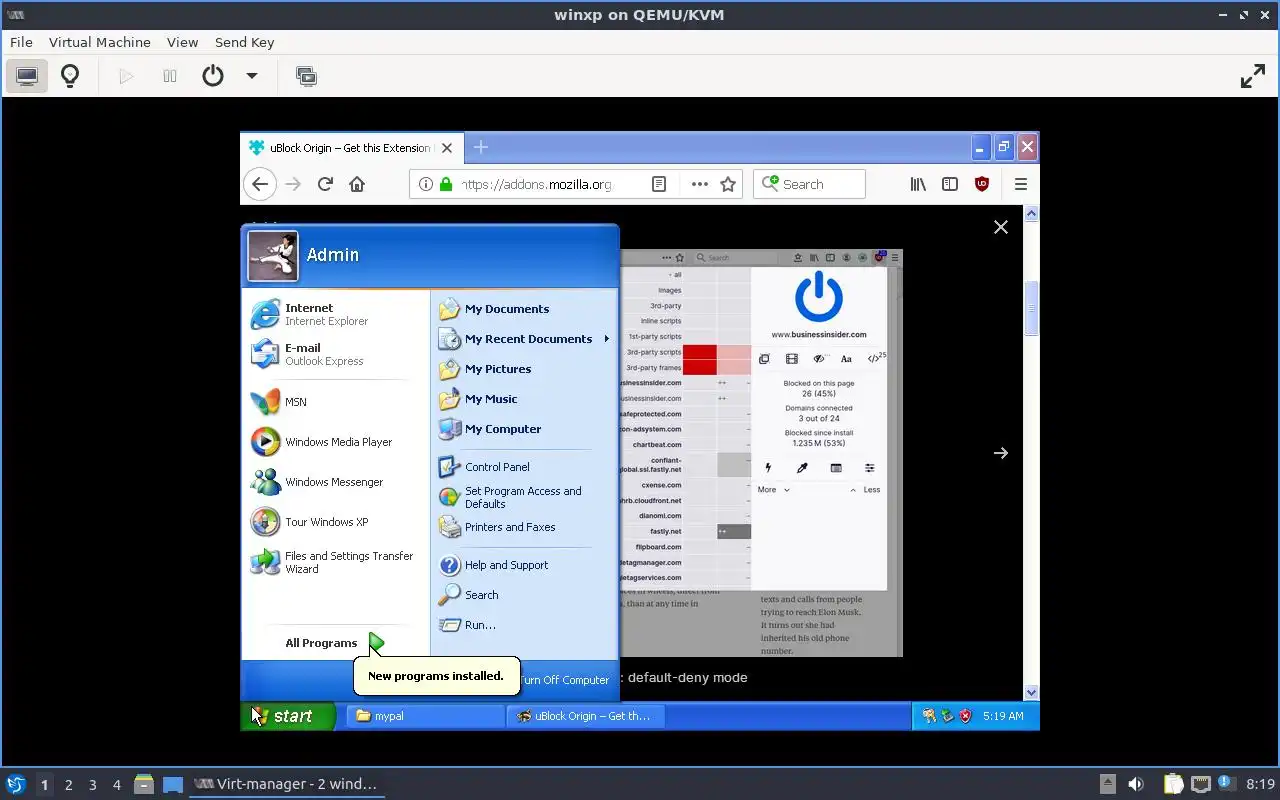The width and height of the screenshot is (1280, 800).
Task: Close the screenshot lightbox overlay
Action: pos(1001,227)
